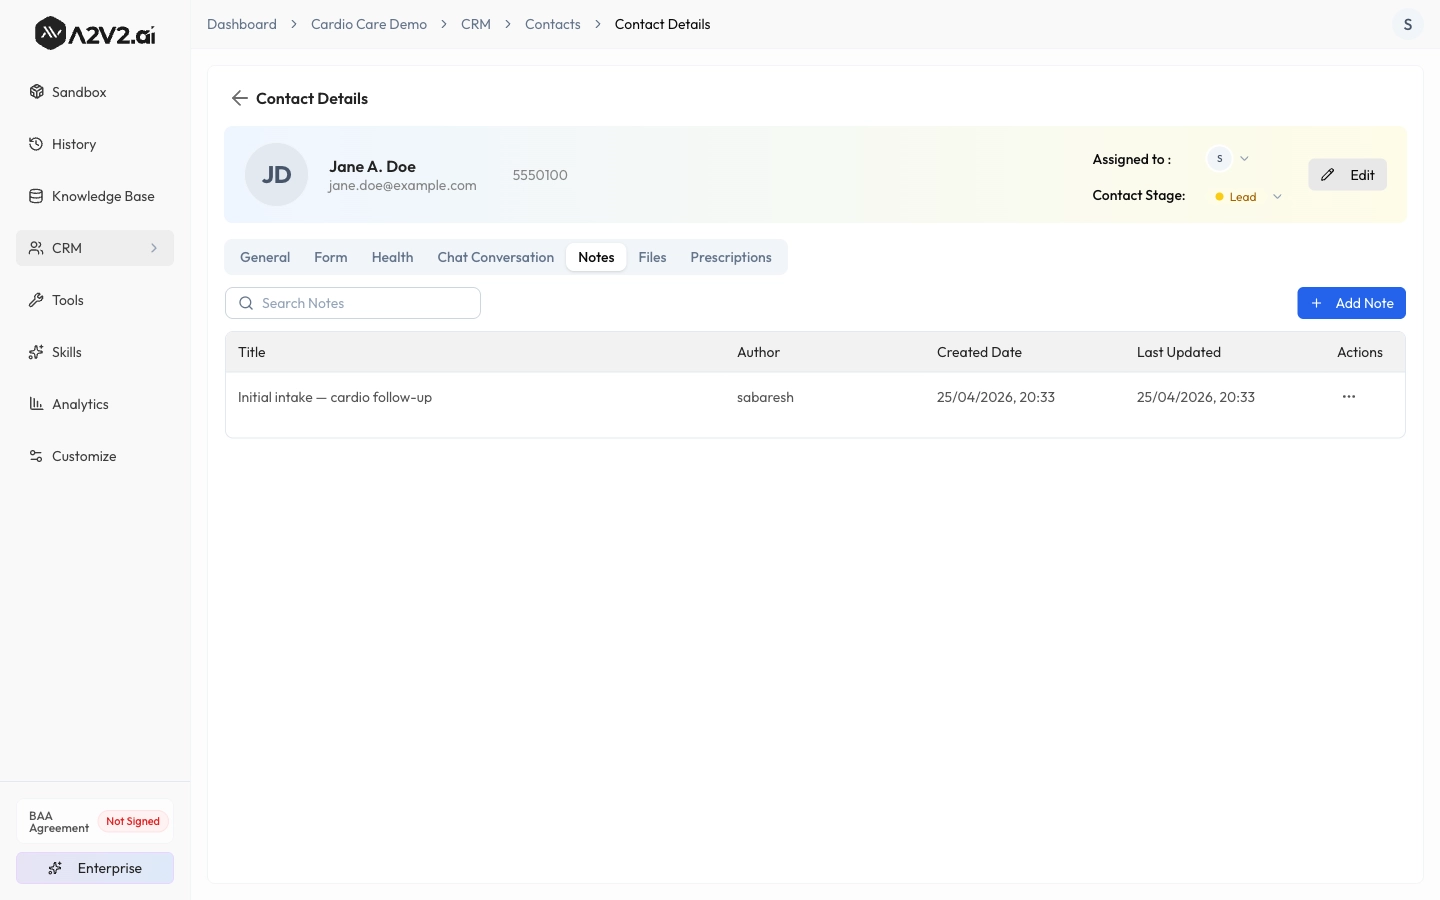Click the back arrow next to Contact Details
The height and width of the screenshot is (900, 1440).
[239, 98]
